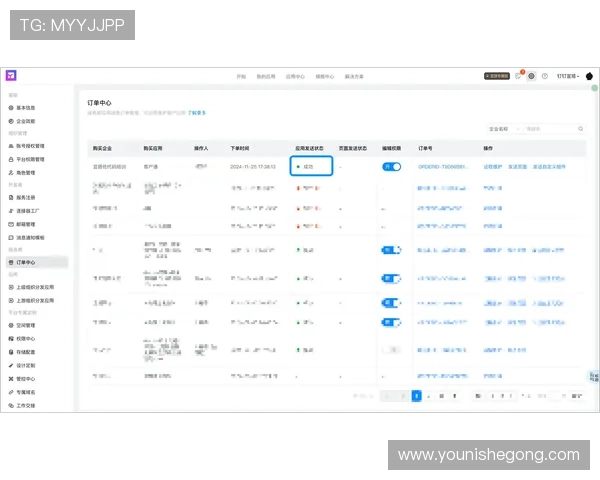Click the 2024-11-25 order time cell
This screenshot has width=600, height=480.
pyautogui.click(x=253, y=167)
